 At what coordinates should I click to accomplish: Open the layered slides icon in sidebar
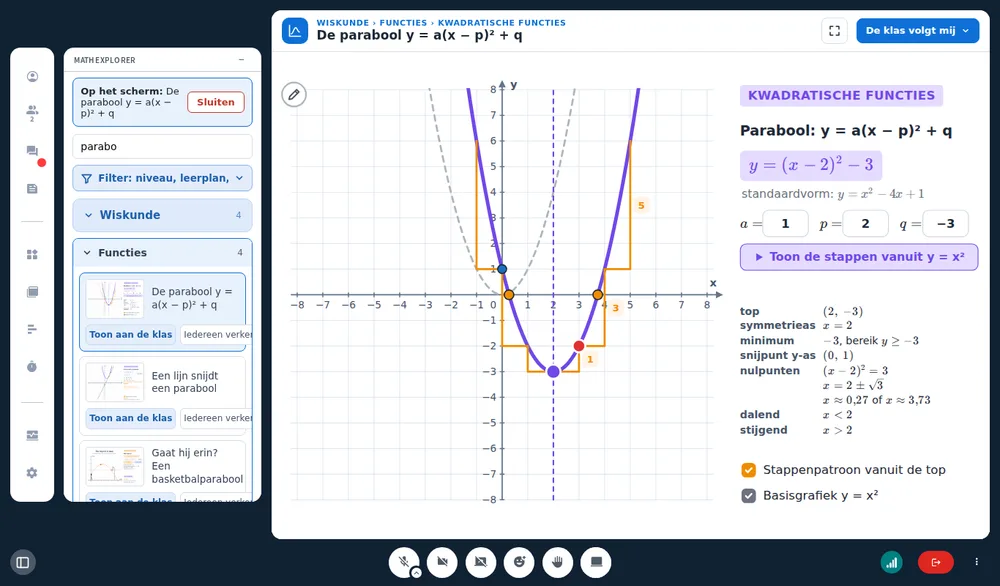32,292
